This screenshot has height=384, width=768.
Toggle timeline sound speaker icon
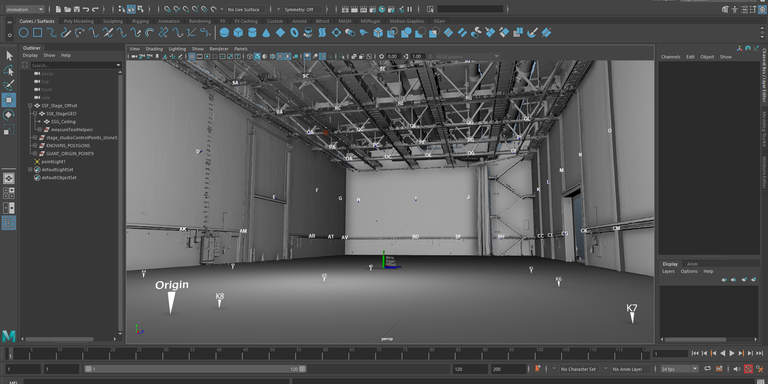738,369
